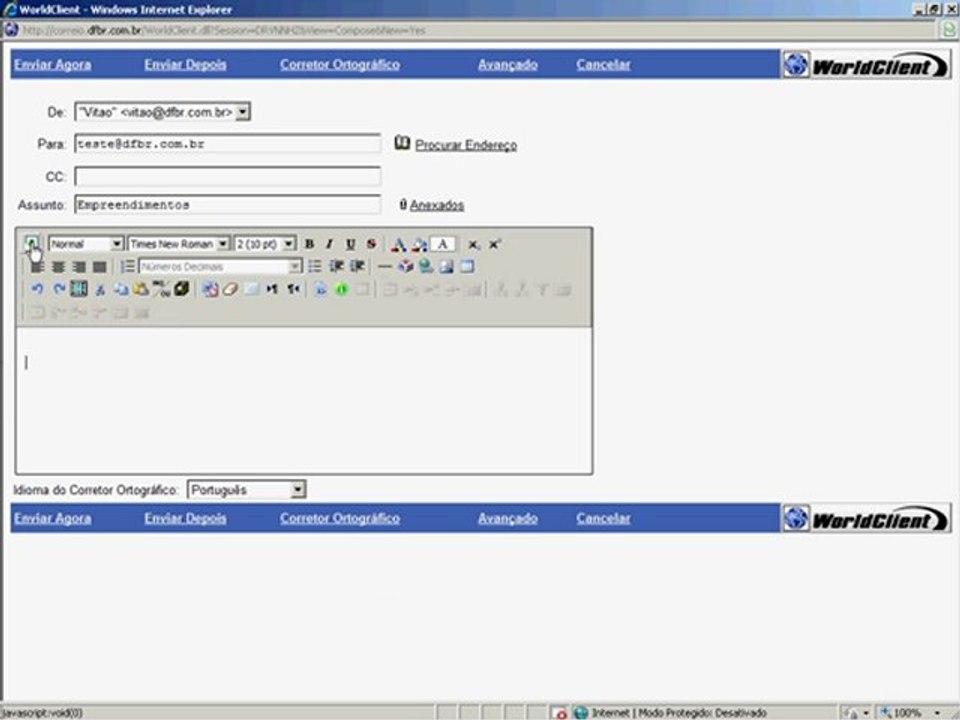Align text to the right
960x720 pixels.
(78, 267)
